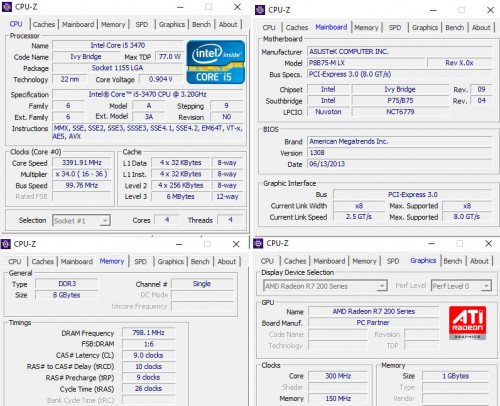Click the Level 3 6 MBytes value
The image size is (500, 406).
[x=180, y=197]
